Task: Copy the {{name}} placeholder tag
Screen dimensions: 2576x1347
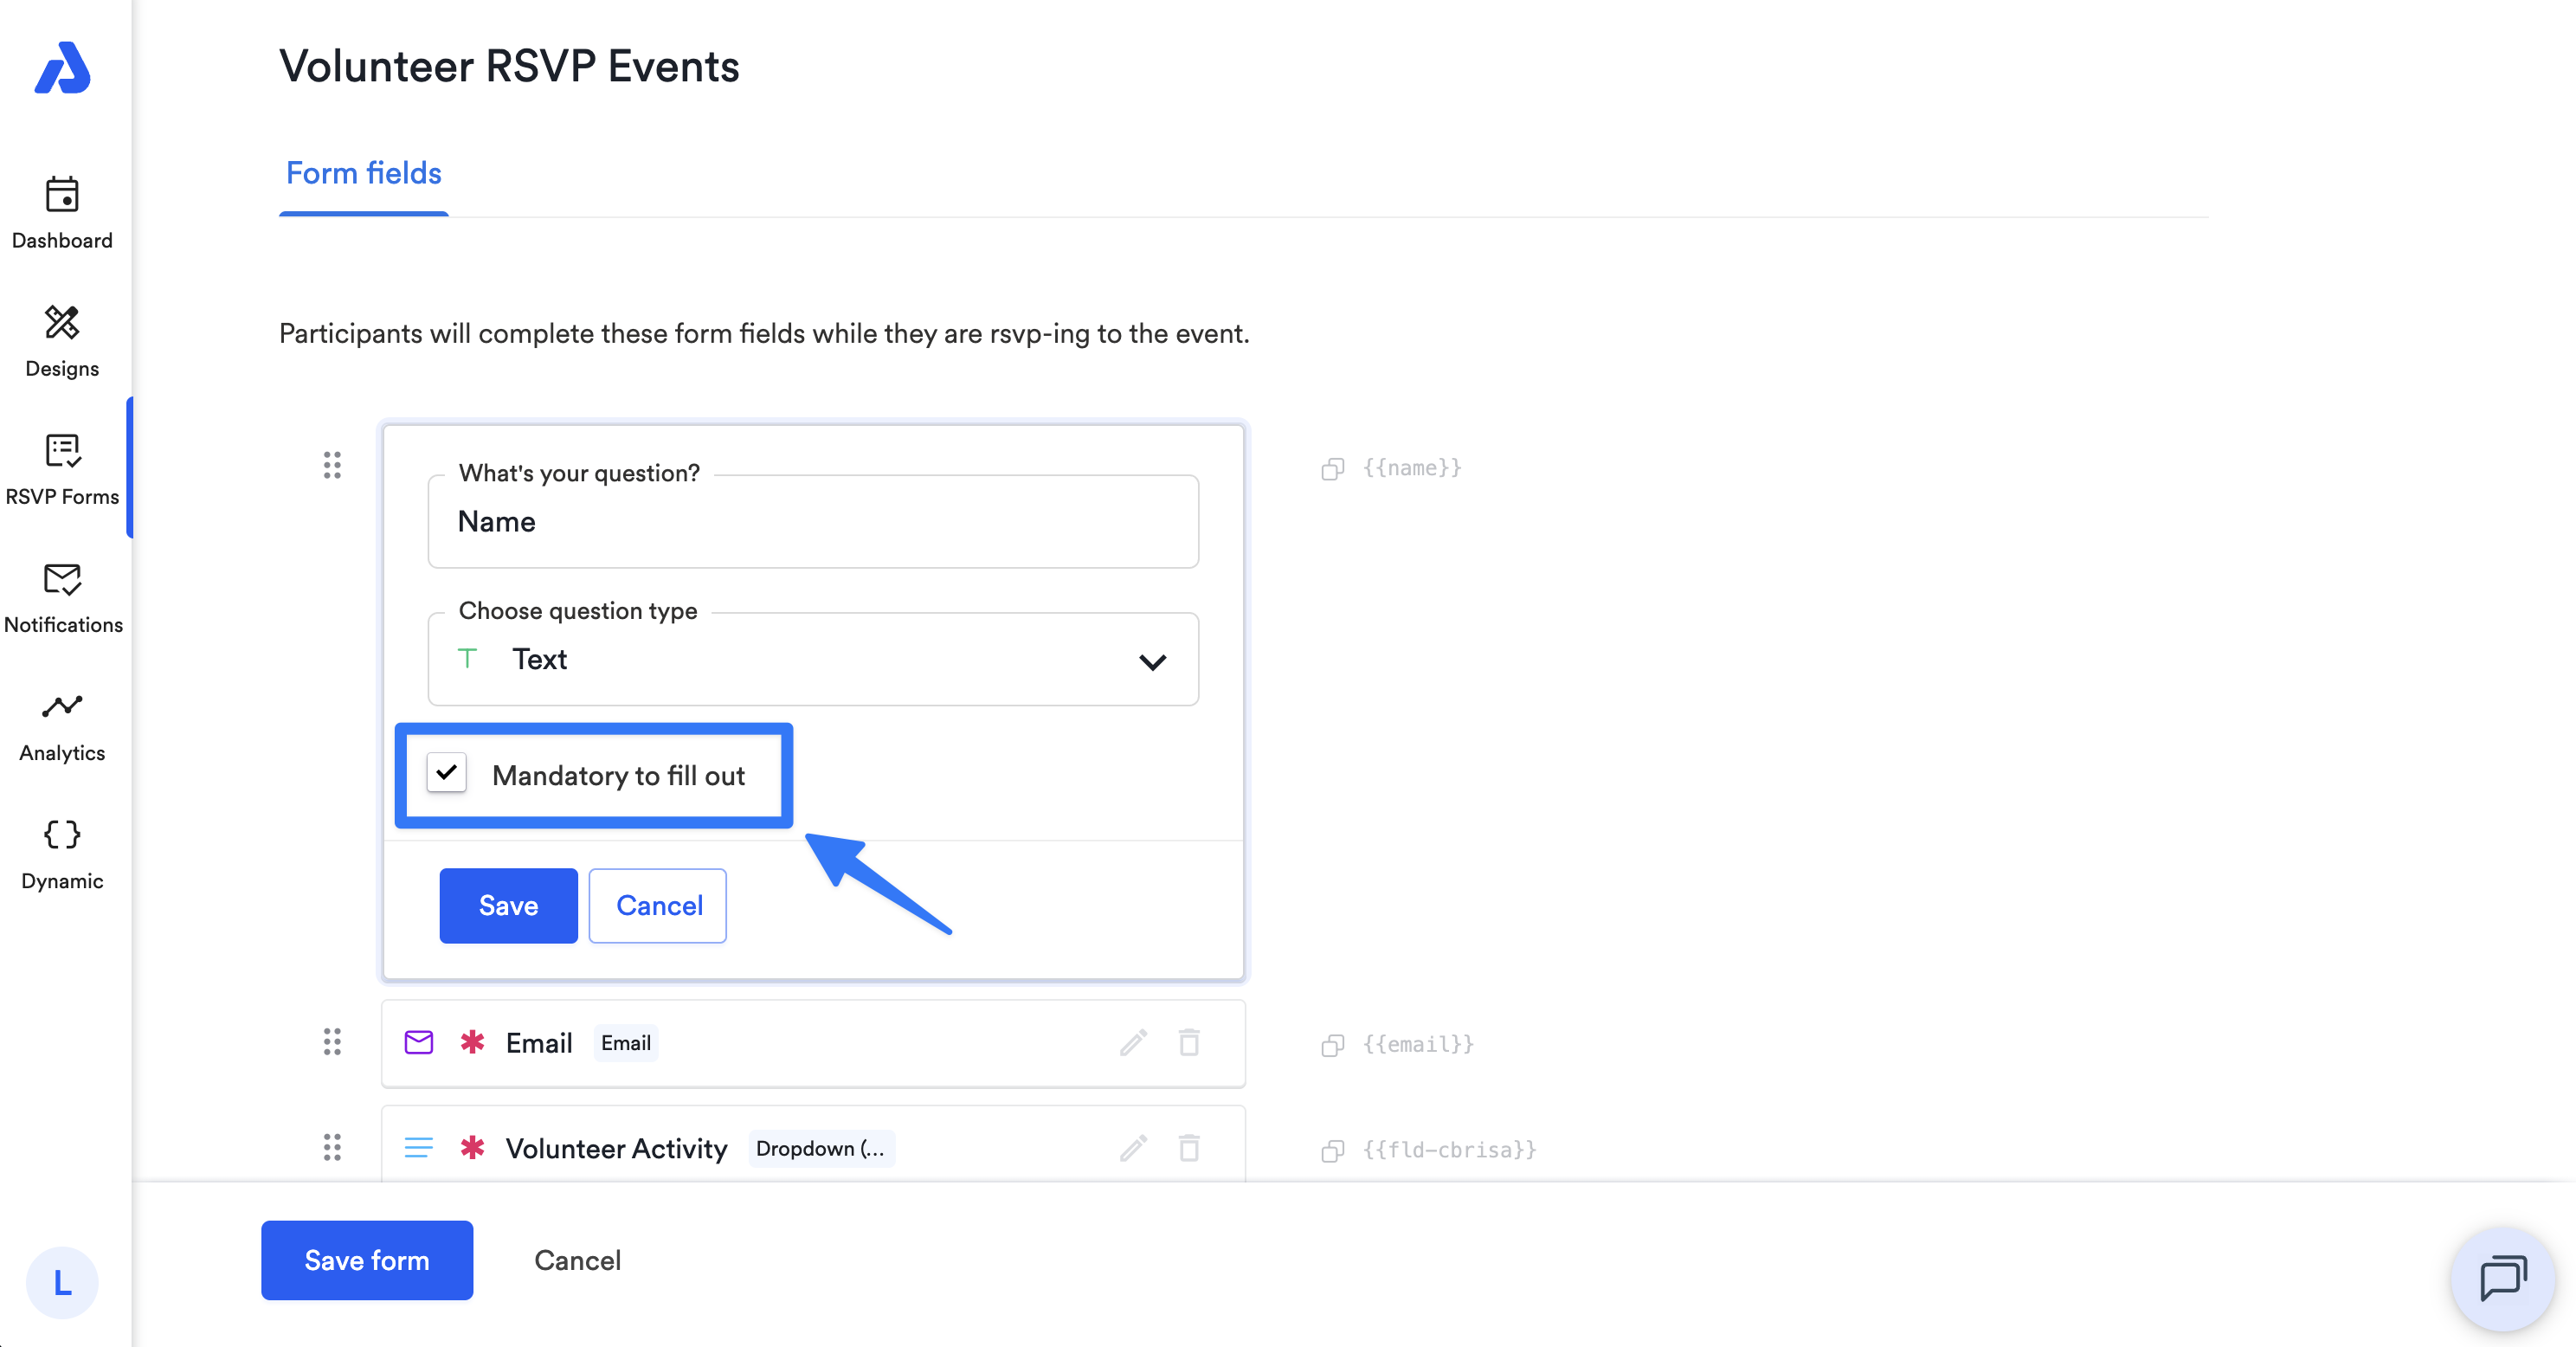Action: (1332, 468)
